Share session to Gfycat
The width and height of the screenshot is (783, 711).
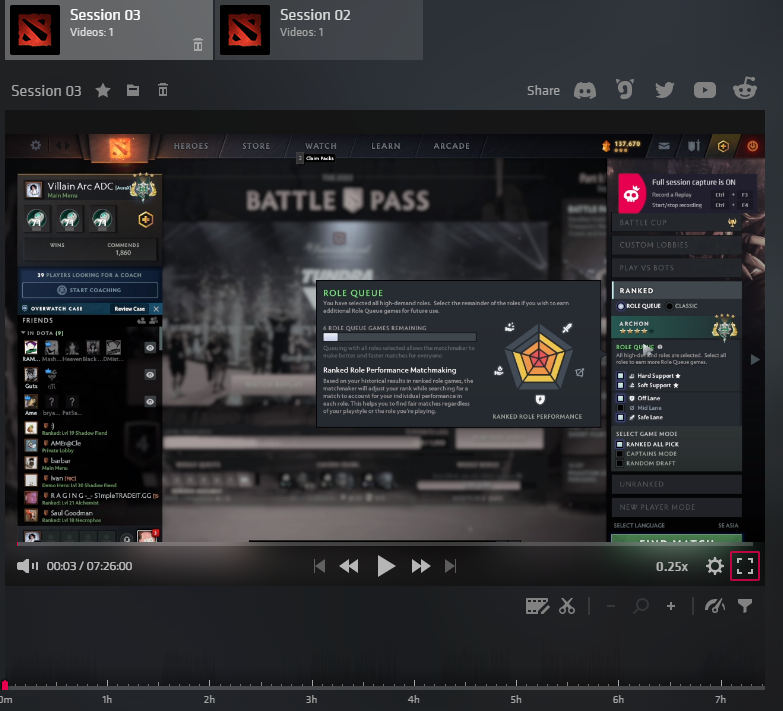625,90
